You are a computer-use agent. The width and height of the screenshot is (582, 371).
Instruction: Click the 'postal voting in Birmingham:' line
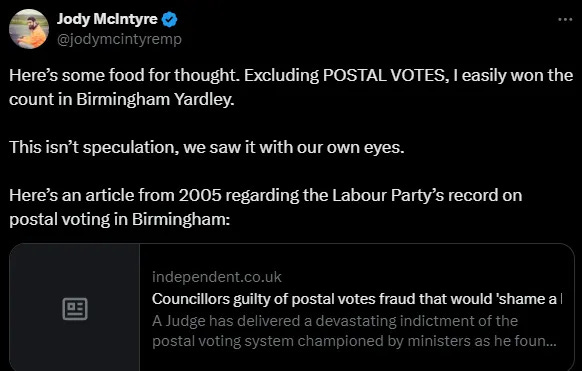[x=120, y=219]
